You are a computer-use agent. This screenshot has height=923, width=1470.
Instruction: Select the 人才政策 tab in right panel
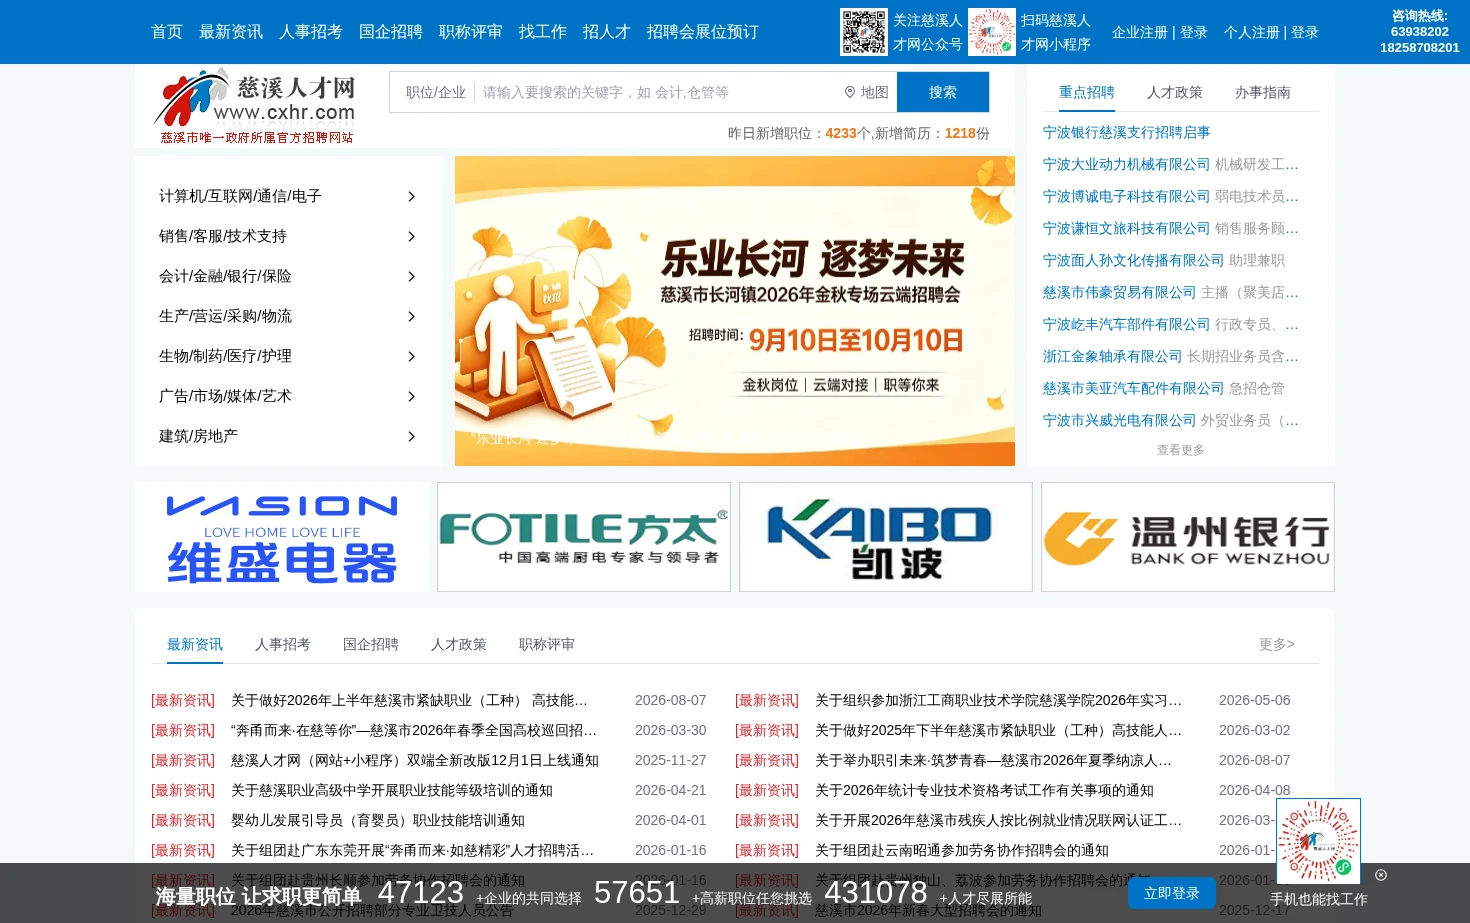tap(1175, 92)
